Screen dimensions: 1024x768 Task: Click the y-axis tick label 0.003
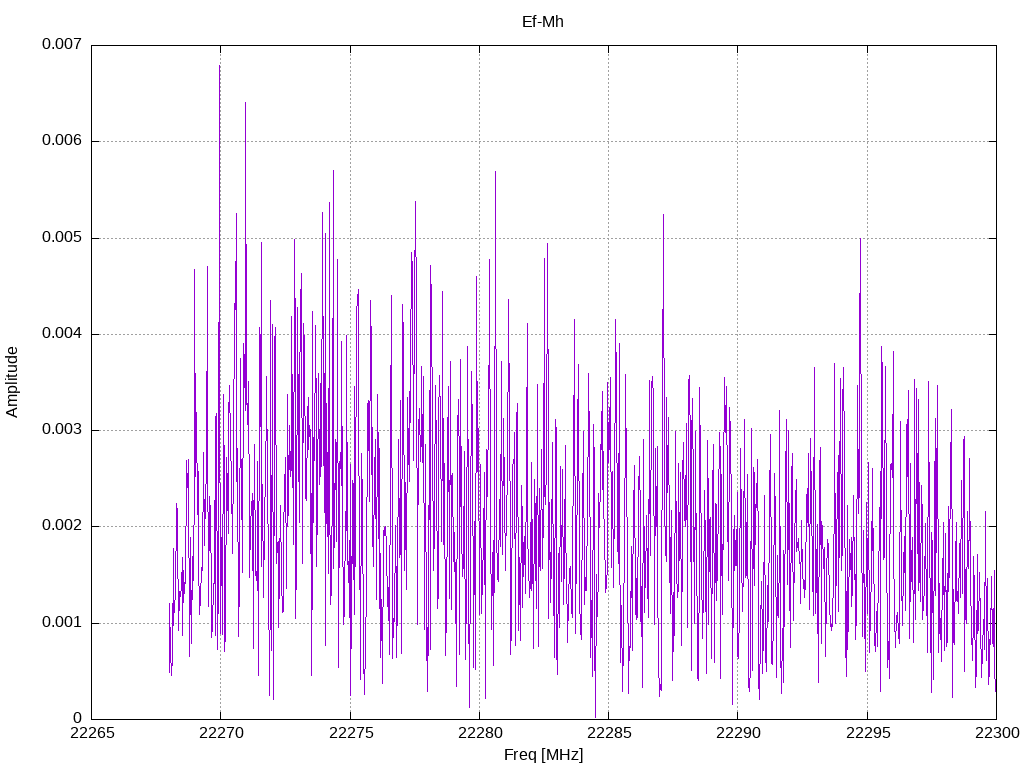(x=62, y=429)
